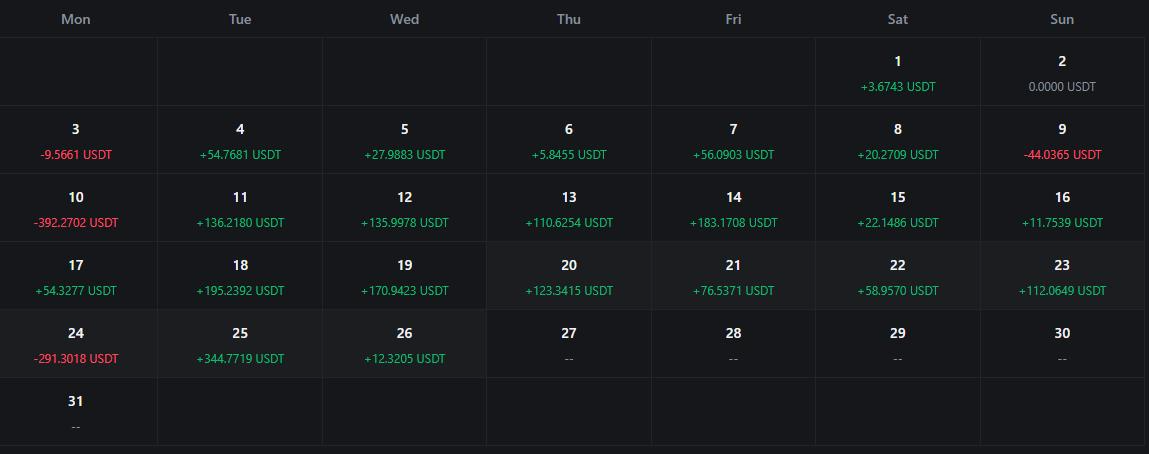1149x454 pixels.
Task: Select empty day 27 cell
Action: coord(569,344)
